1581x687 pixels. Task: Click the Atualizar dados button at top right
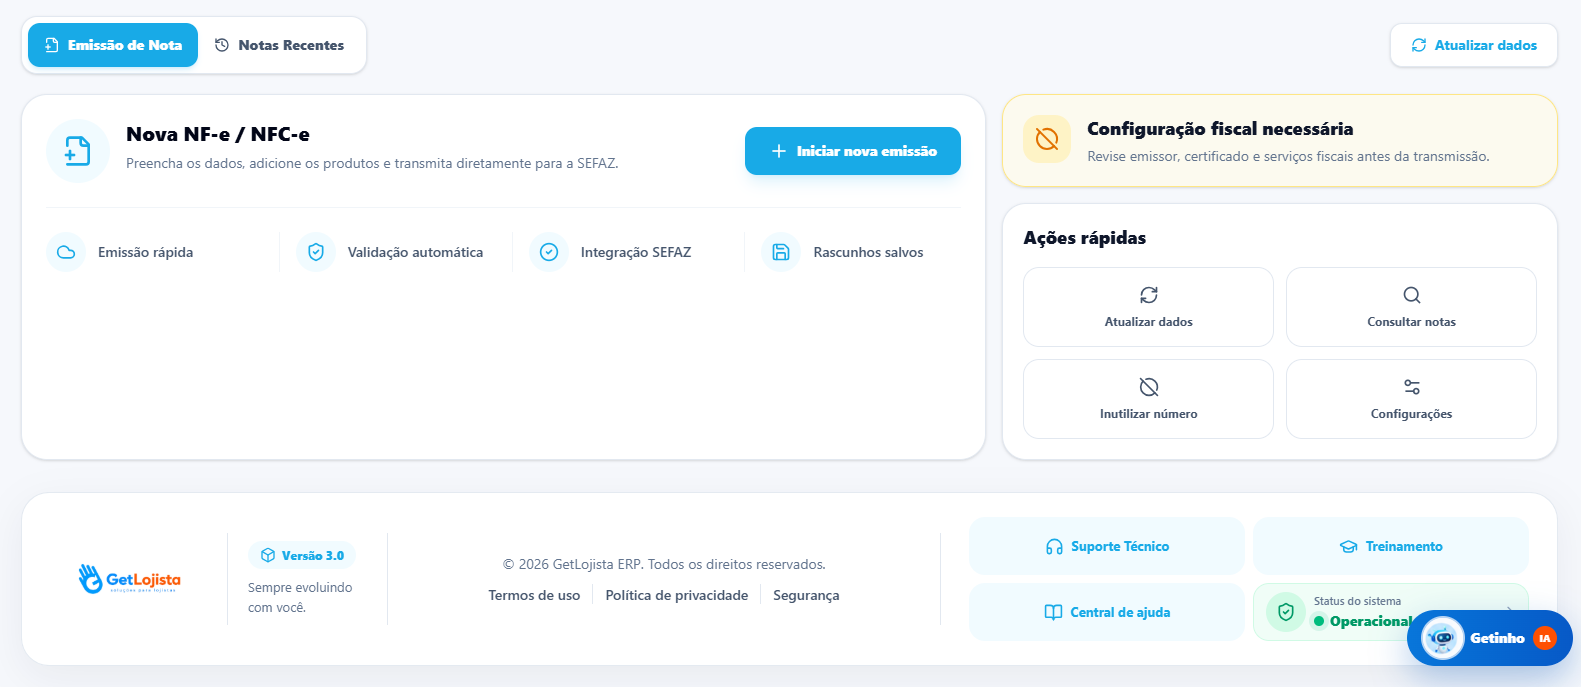1473,45
